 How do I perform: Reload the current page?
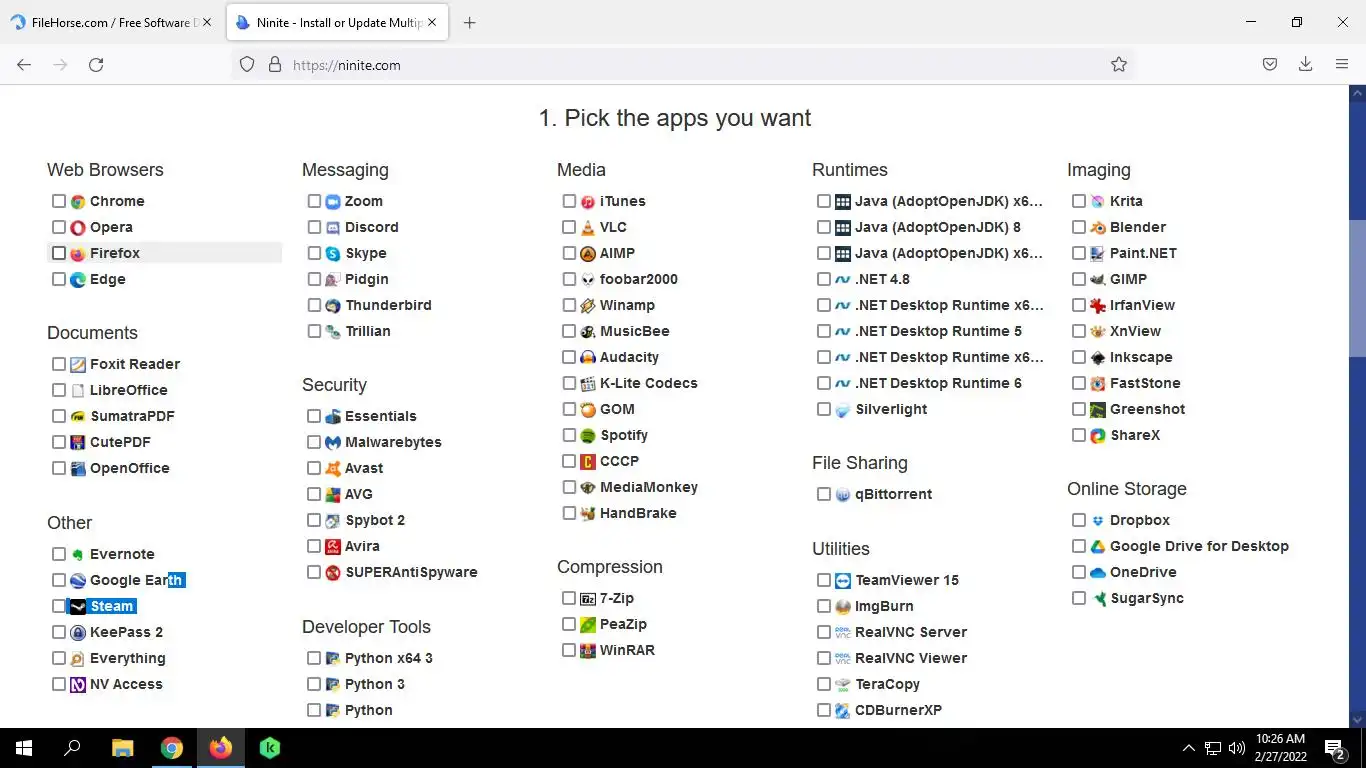(x=96, y=64)
